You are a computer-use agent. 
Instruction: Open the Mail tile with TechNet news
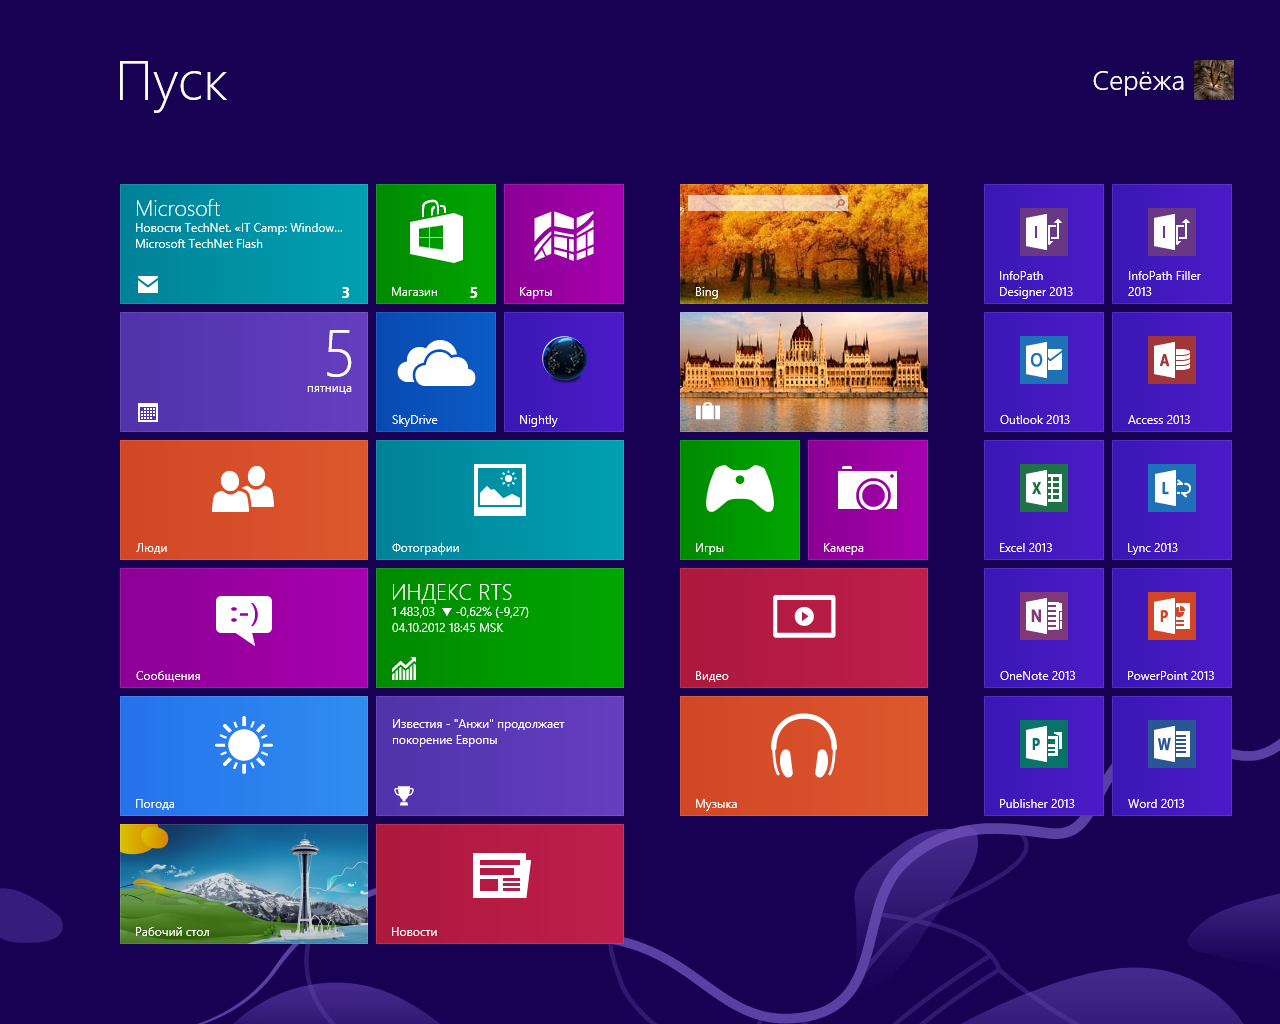244,244
